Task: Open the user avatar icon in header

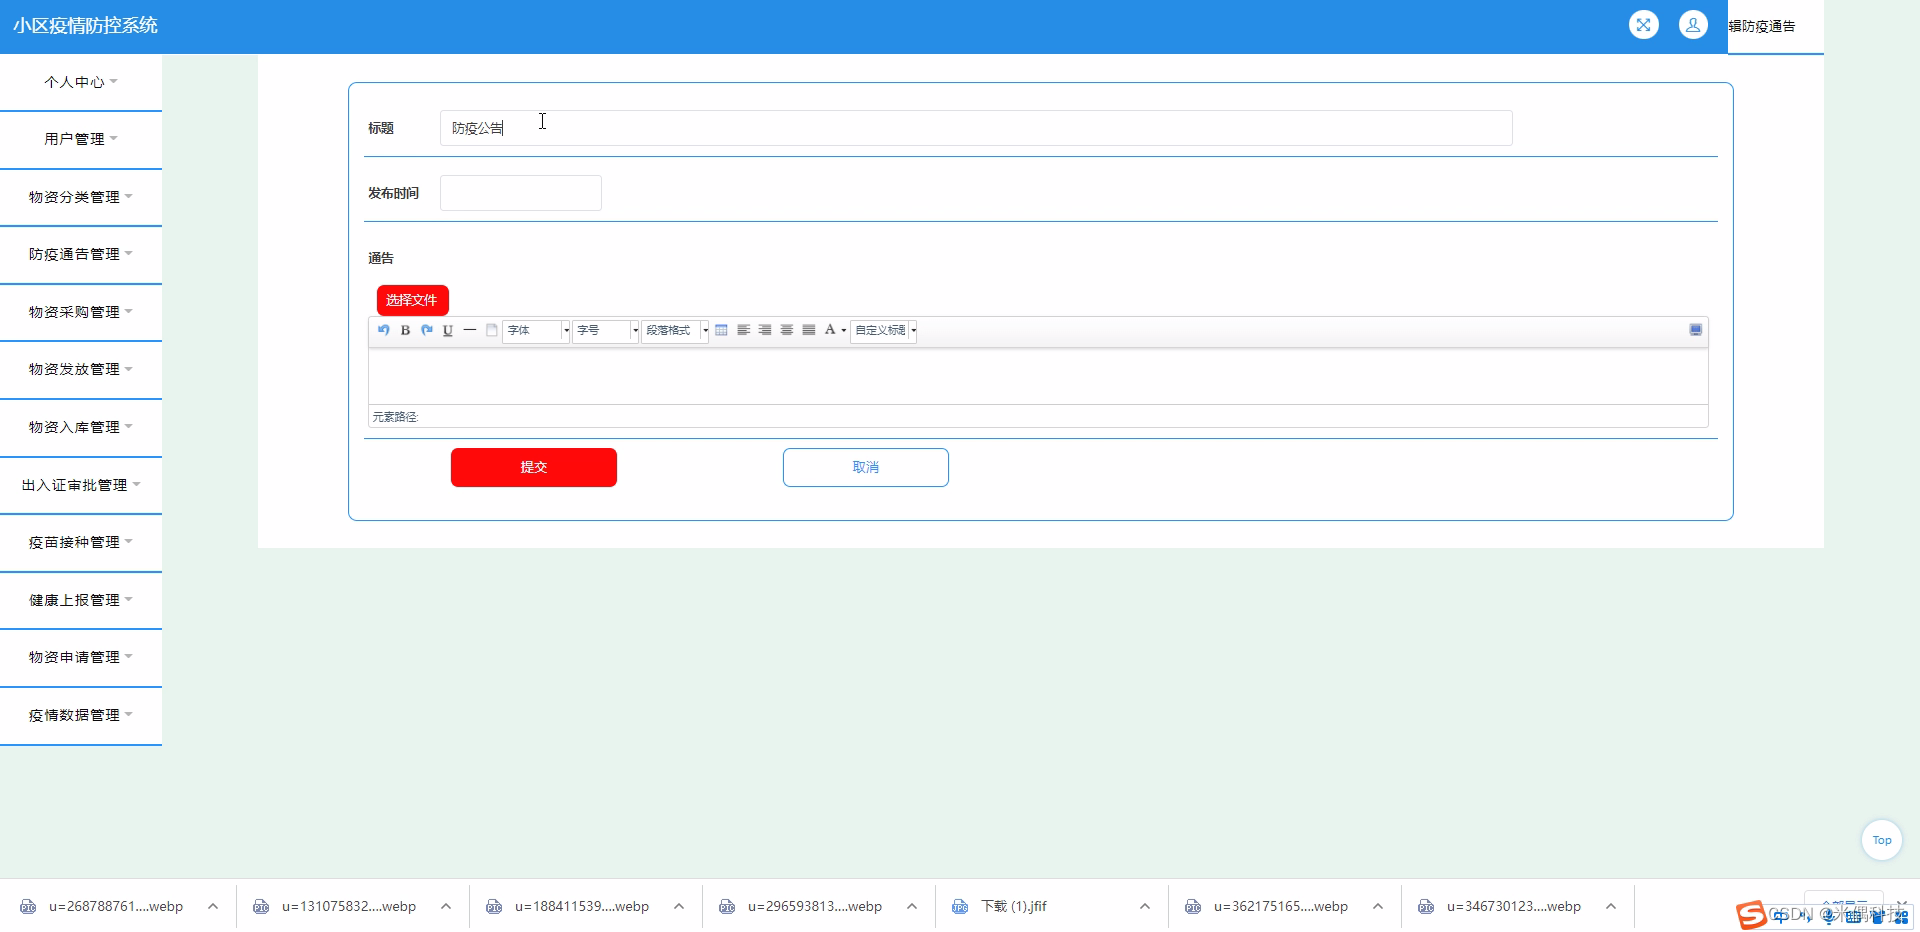Action: [1693, 25]
